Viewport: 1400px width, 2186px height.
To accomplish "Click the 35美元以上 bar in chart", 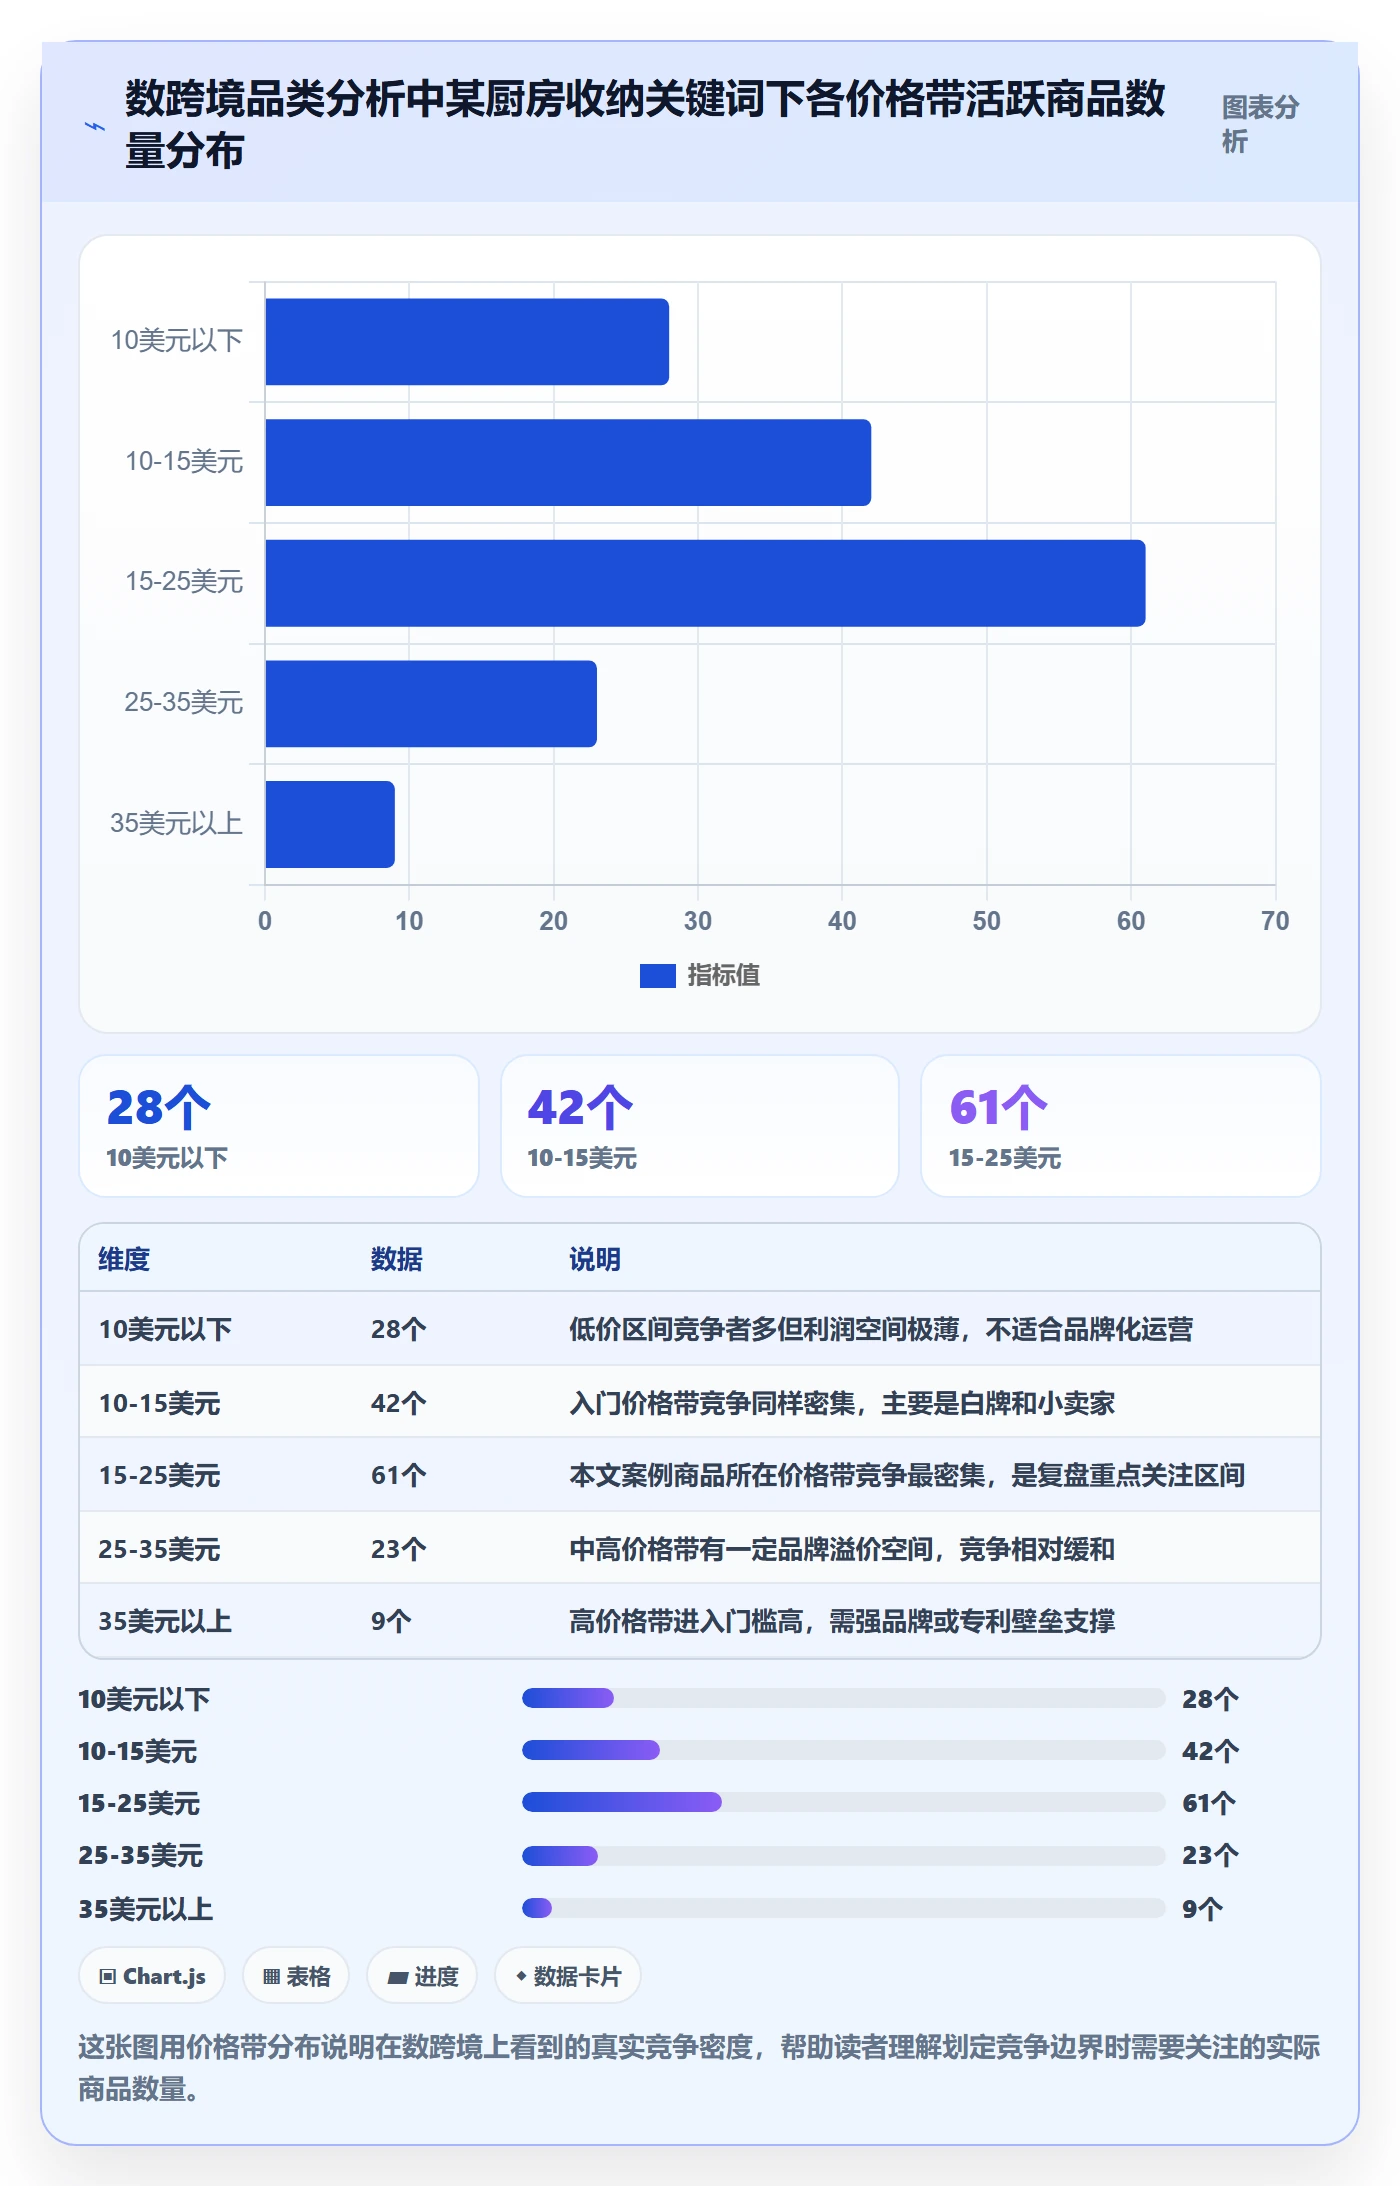I will tap(330, 824).
